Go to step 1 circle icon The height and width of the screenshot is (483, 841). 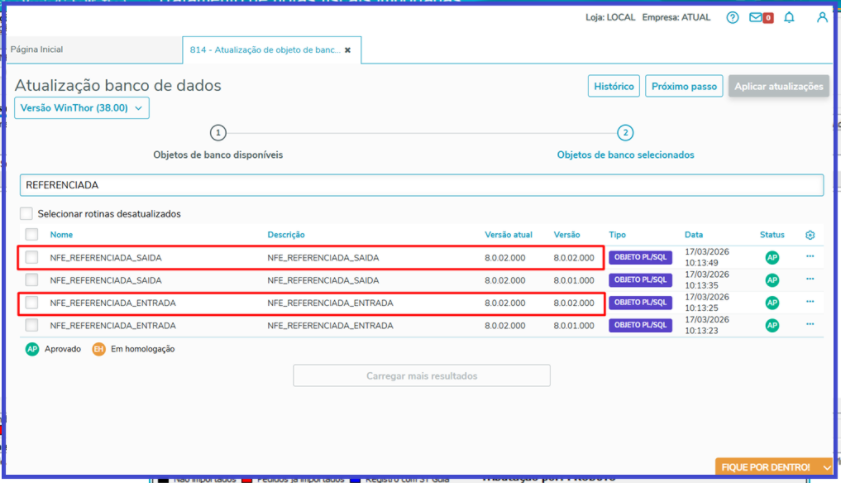click(218, 132)
